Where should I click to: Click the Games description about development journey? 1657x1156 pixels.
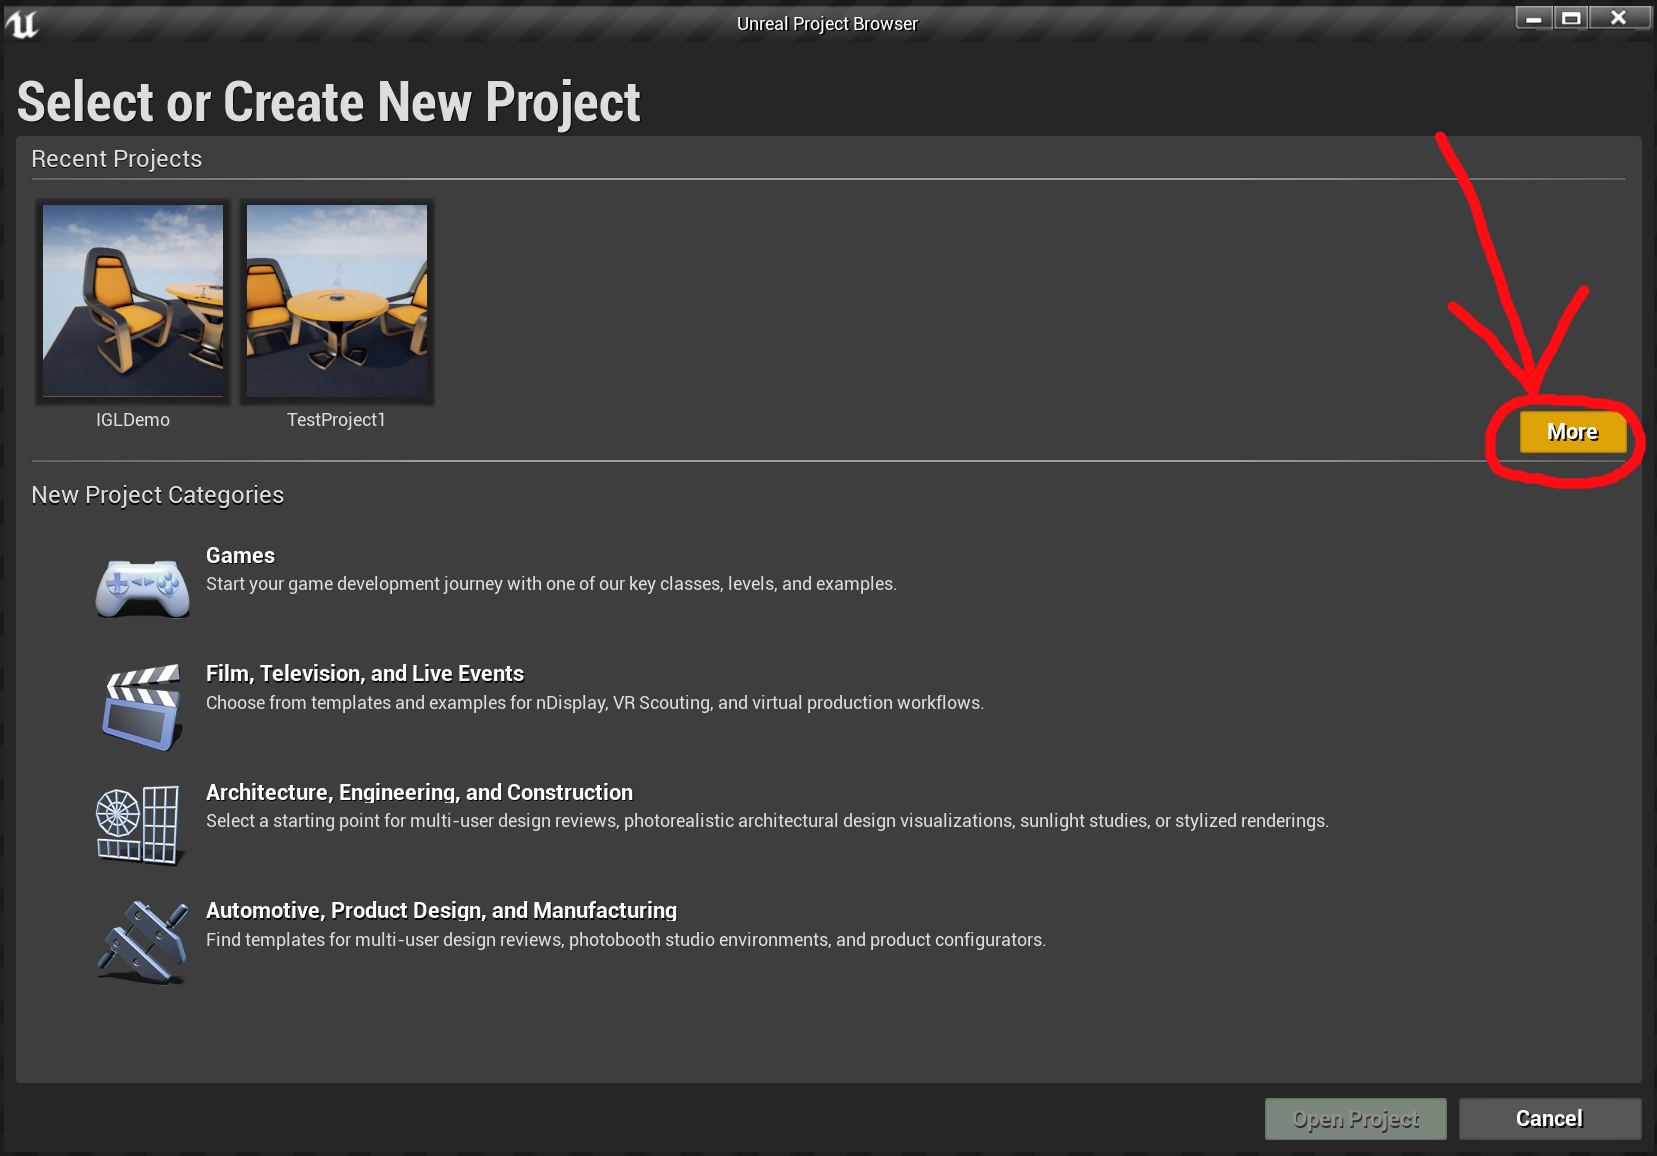click(x=551, y=584)
